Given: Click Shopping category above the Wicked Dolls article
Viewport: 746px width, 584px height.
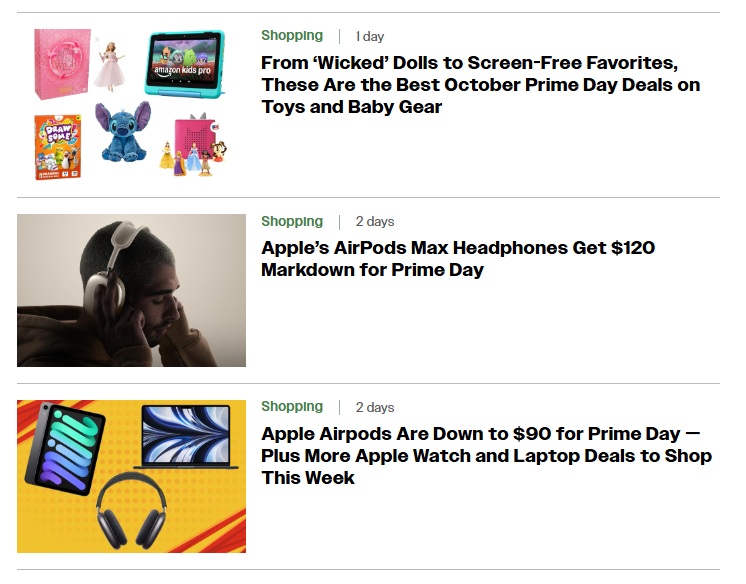Looking at the screenshot, I should [x=292, y=36].
